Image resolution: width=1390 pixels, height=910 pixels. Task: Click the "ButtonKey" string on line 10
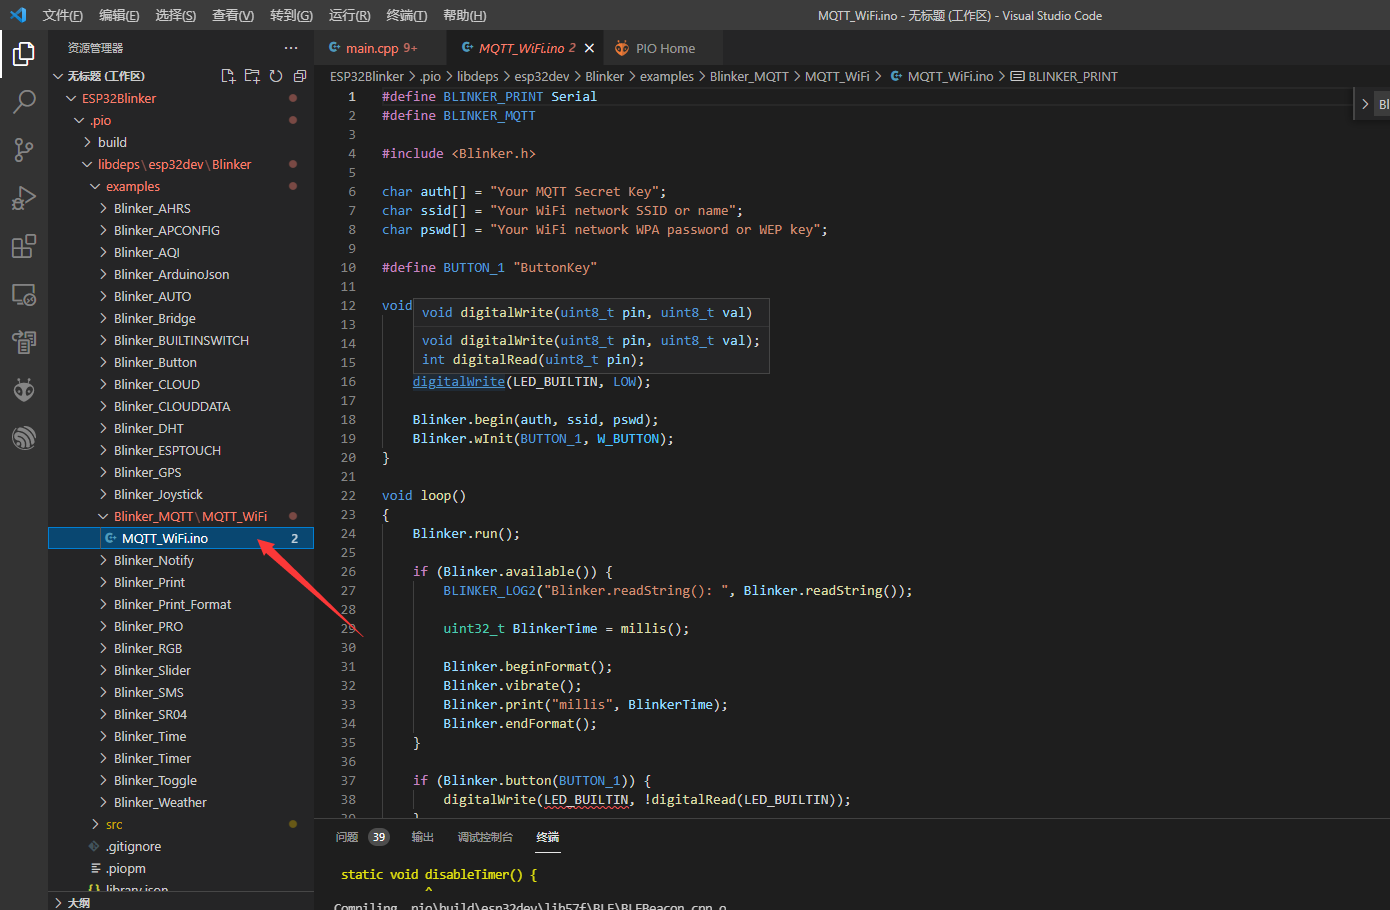pyautogui.click(x=555, y=267)
